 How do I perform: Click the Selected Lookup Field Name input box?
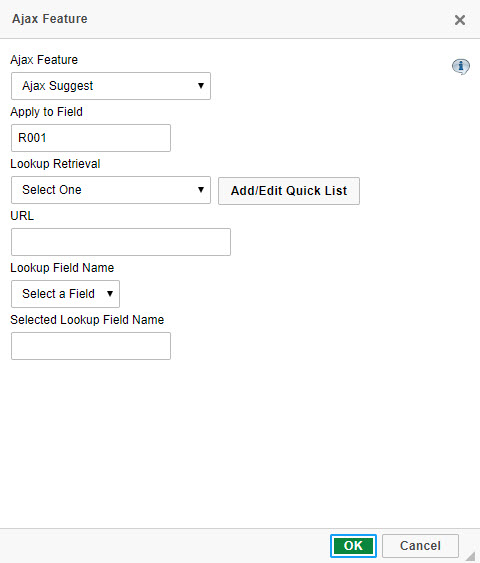91,346
